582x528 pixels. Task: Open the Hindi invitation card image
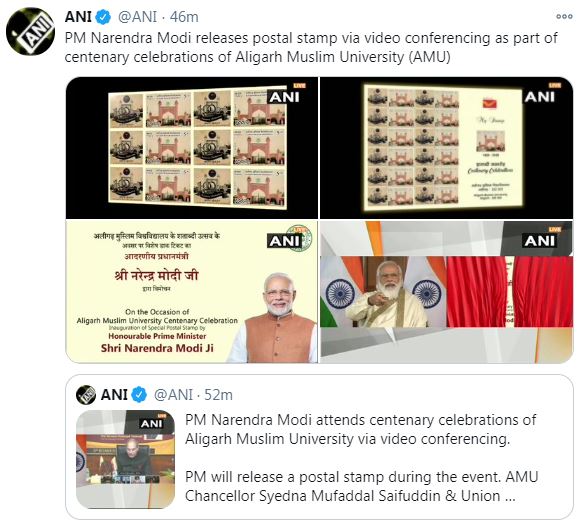click(x=192, y=292)
